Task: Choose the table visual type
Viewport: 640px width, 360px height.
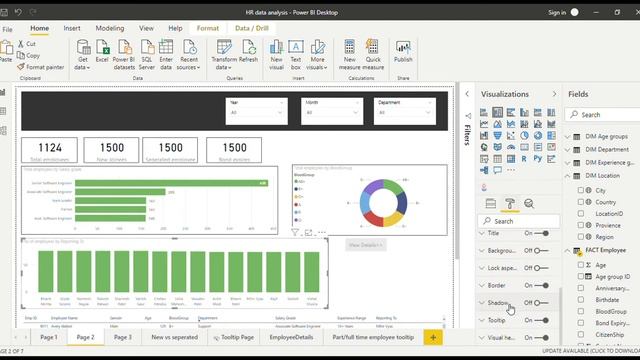Action: click(x=497, y=159)
